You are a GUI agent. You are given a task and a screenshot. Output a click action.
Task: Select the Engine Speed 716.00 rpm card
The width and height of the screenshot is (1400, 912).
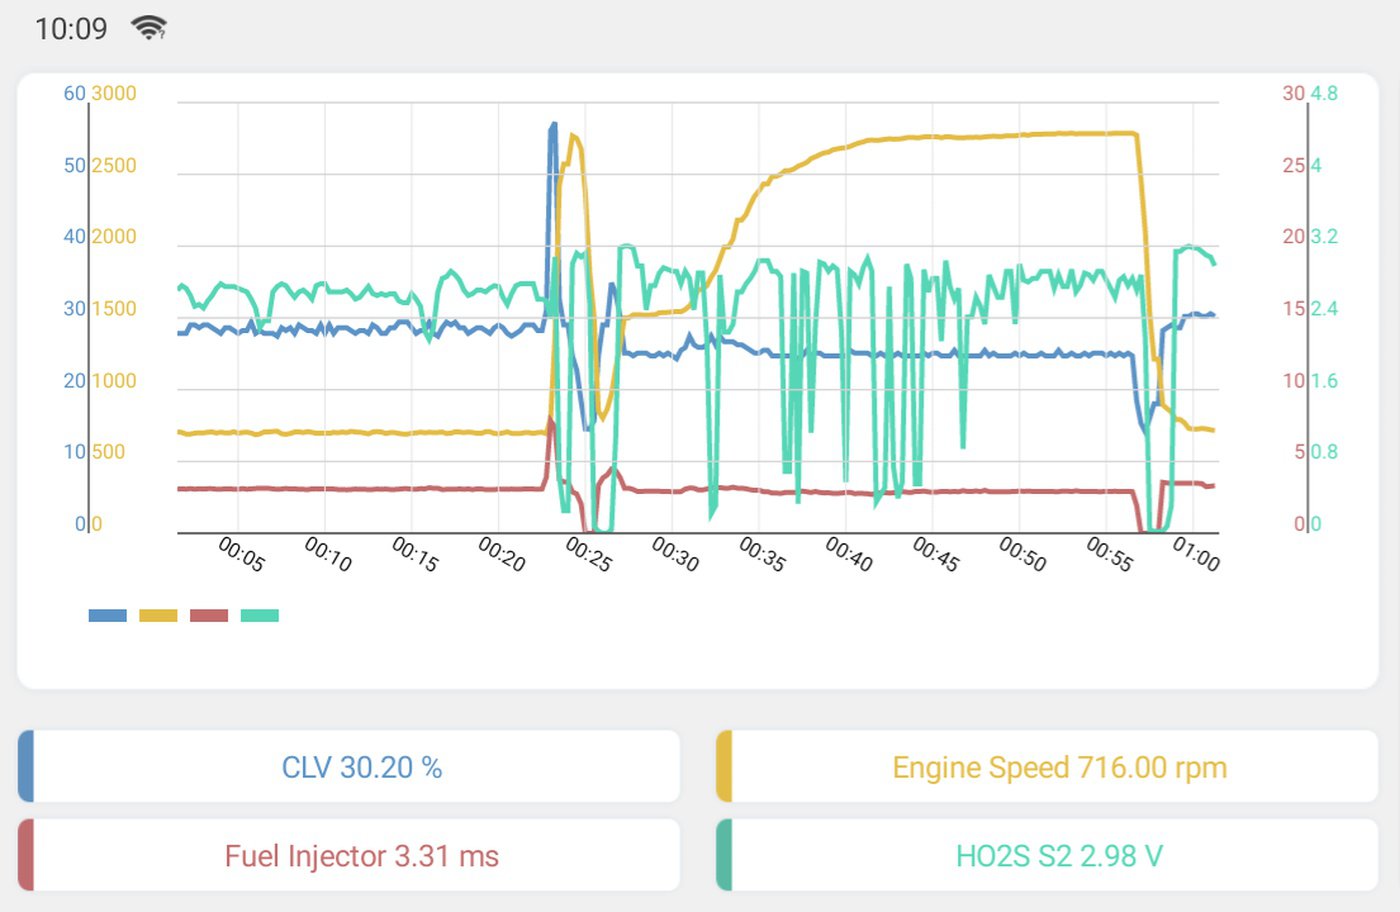click(x=1047, y=766)
